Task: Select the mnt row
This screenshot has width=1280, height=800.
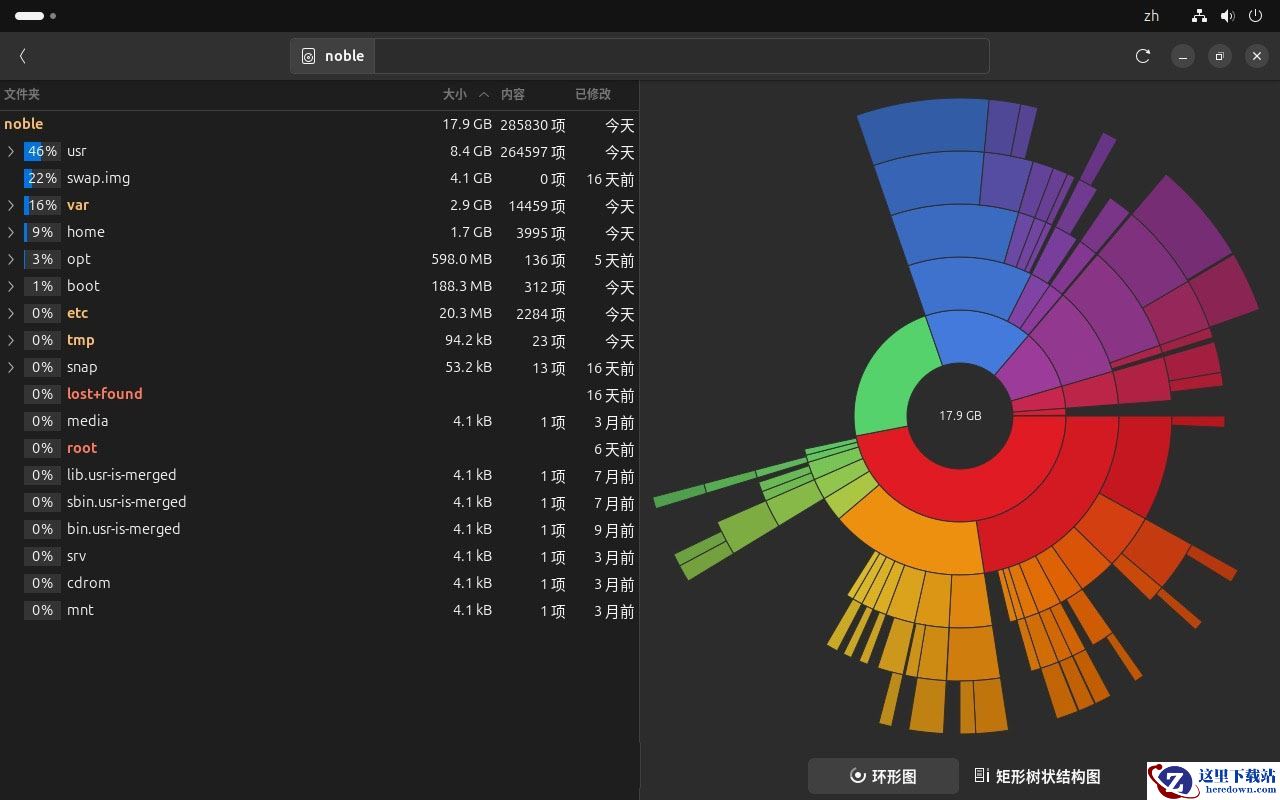Action: pos(319,610)
